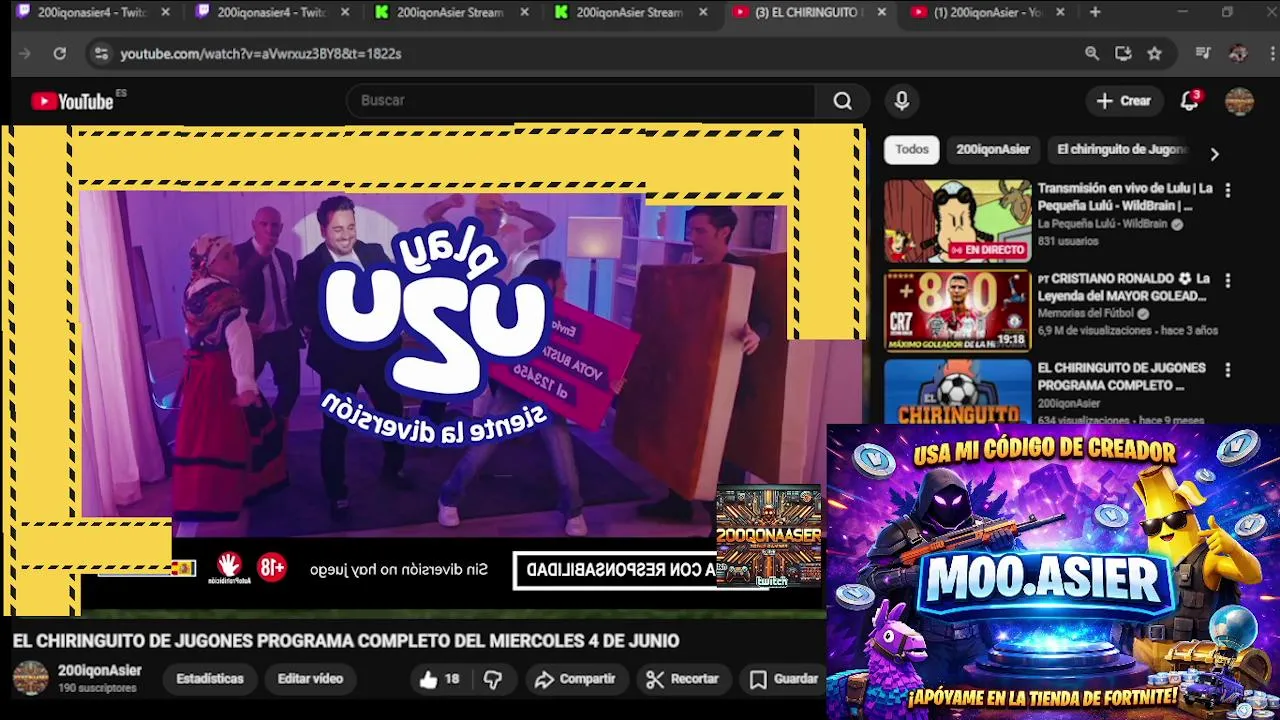Image resolution: width=1280 pixels, height=720 pixels.
Task: Open the notifications bell
Action: 1189,101
